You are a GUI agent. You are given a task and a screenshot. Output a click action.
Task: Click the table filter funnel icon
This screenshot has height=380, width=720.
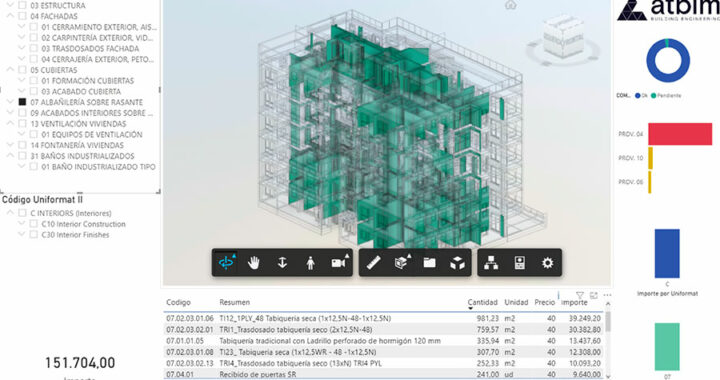[x=580, y=295]
